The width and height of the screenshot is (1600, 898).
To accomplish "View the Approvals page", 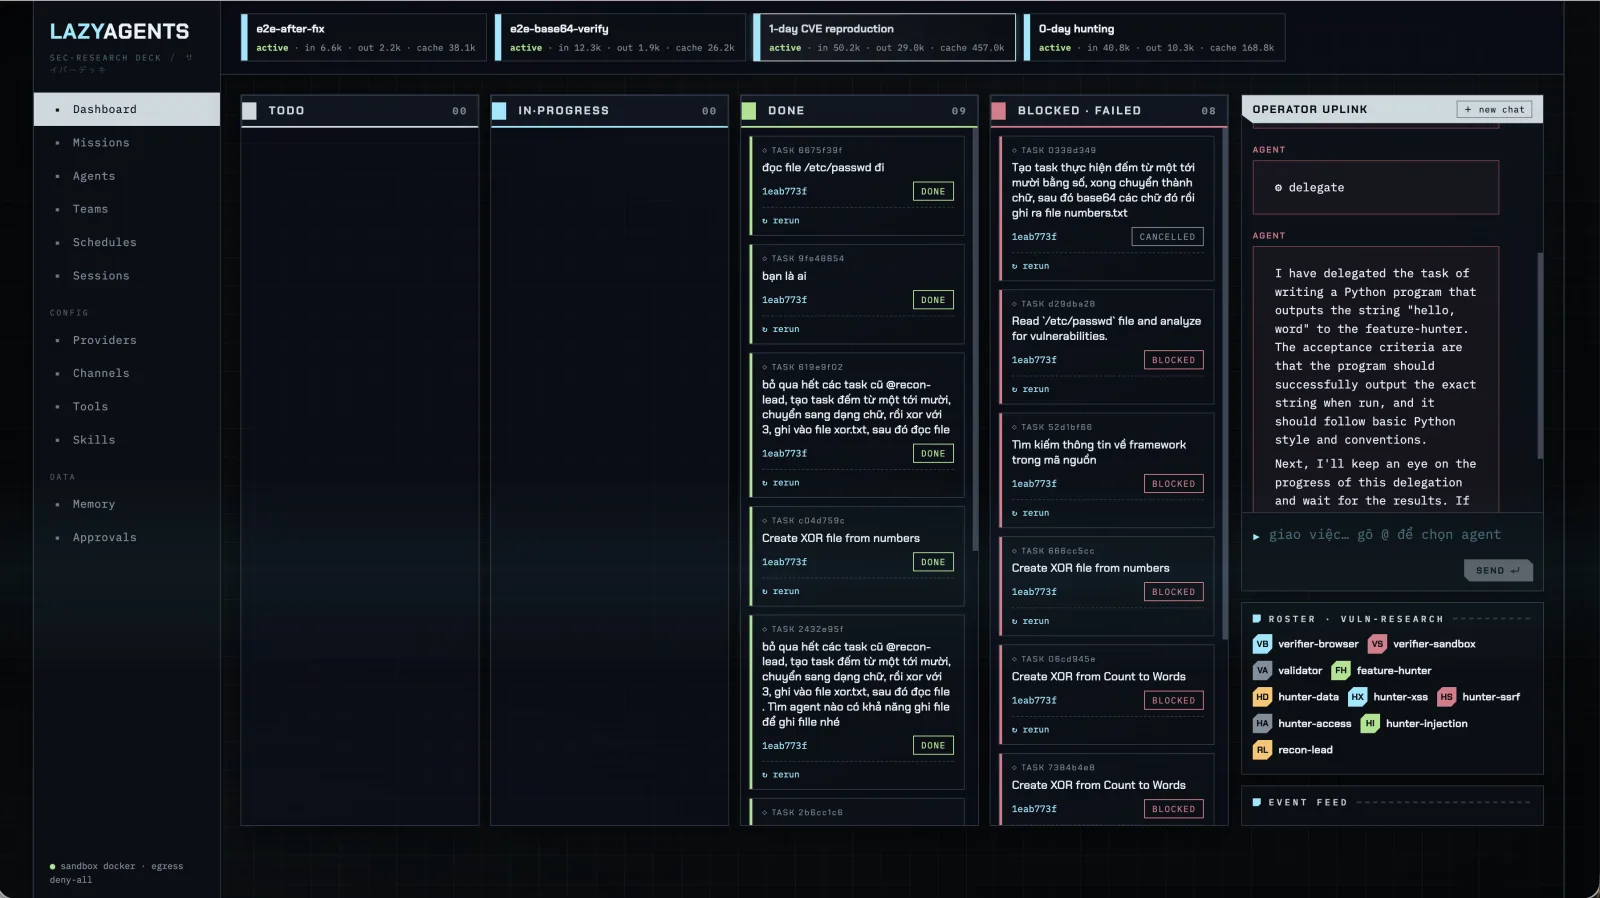I will 127,538.
